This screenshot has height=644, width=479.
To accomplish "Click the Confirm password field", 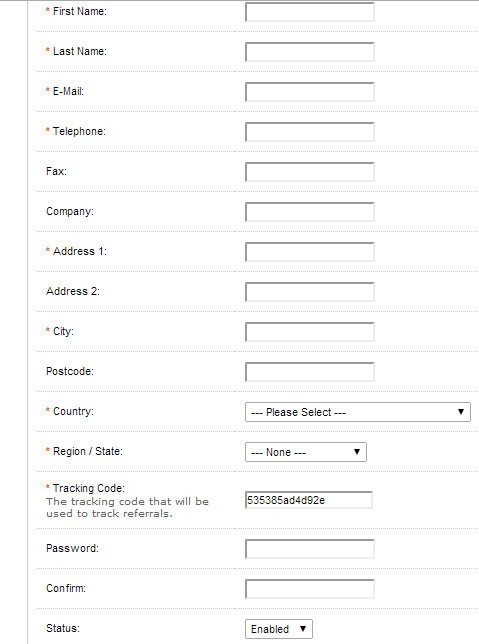I will pos(310,589).
